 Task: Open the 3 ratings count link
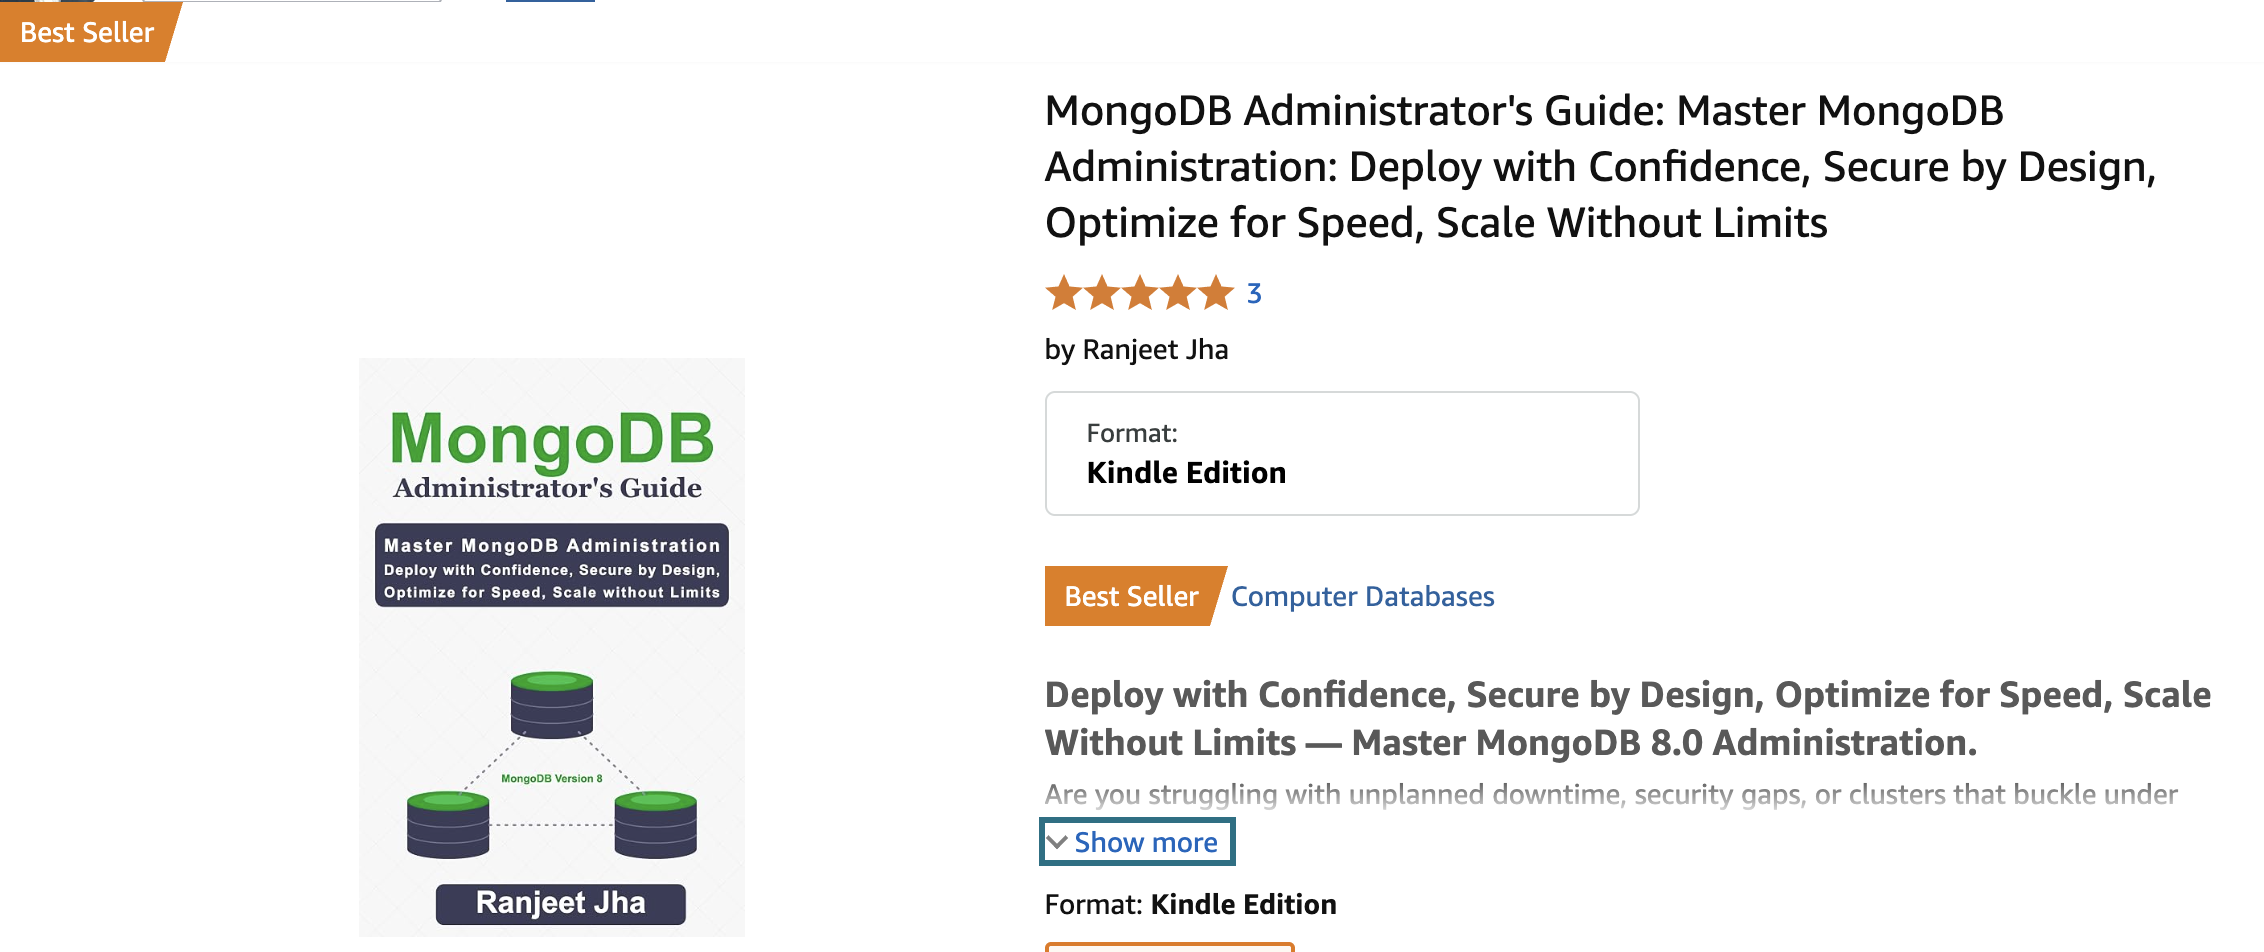1254,294
